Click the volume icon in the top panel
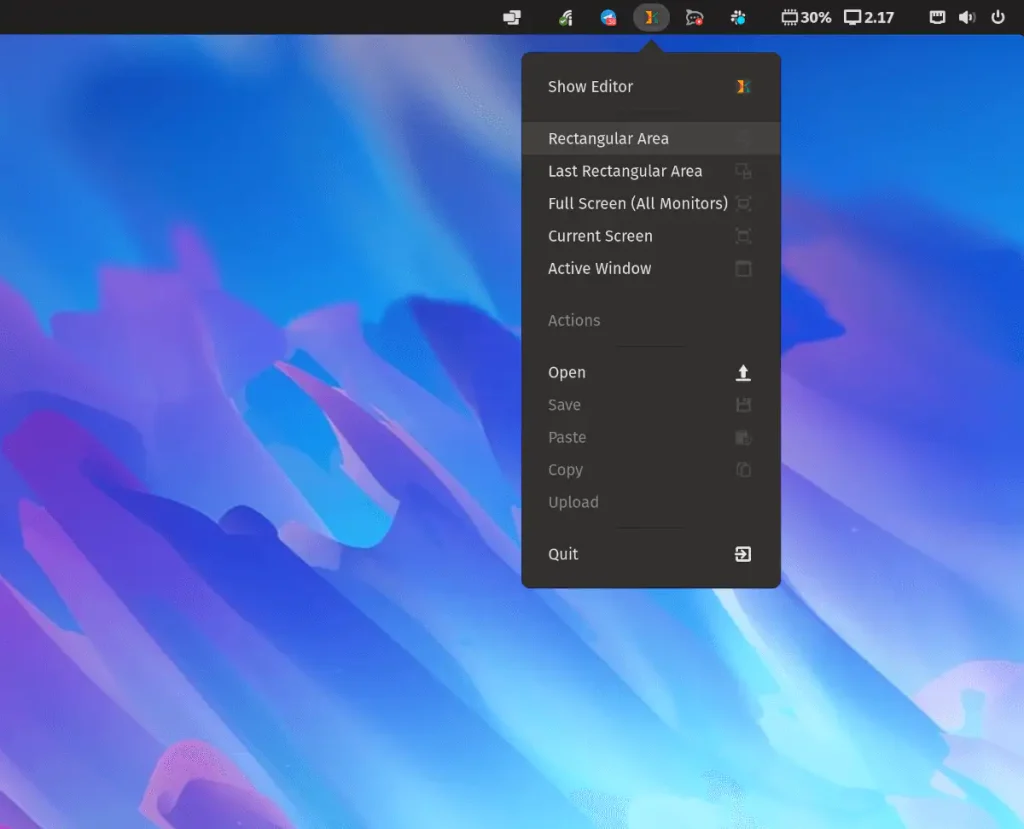Screen dimensions: 1024x829 (x=965, y=17)
